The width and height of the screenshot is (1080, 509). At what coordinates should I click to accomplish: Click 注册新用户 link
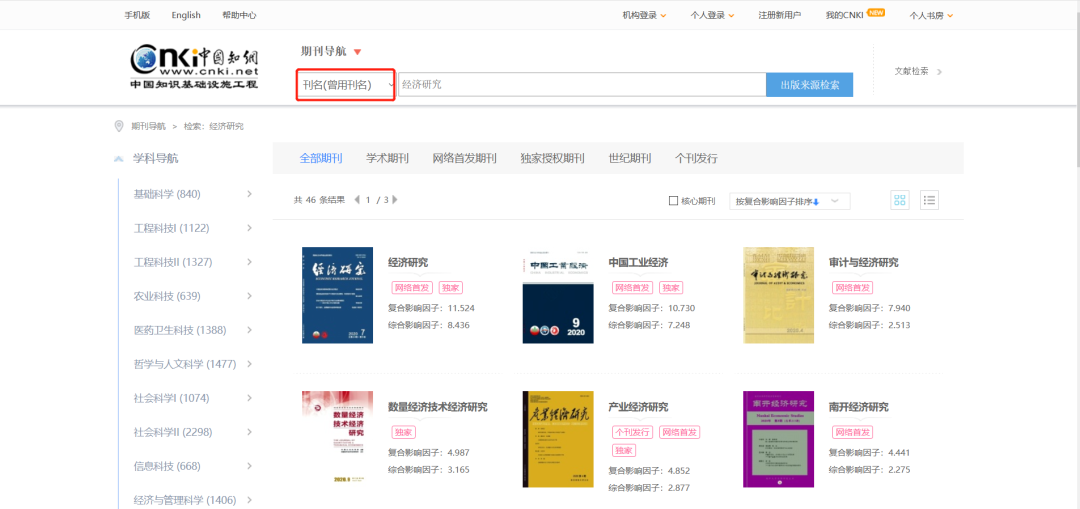(780, 15)
